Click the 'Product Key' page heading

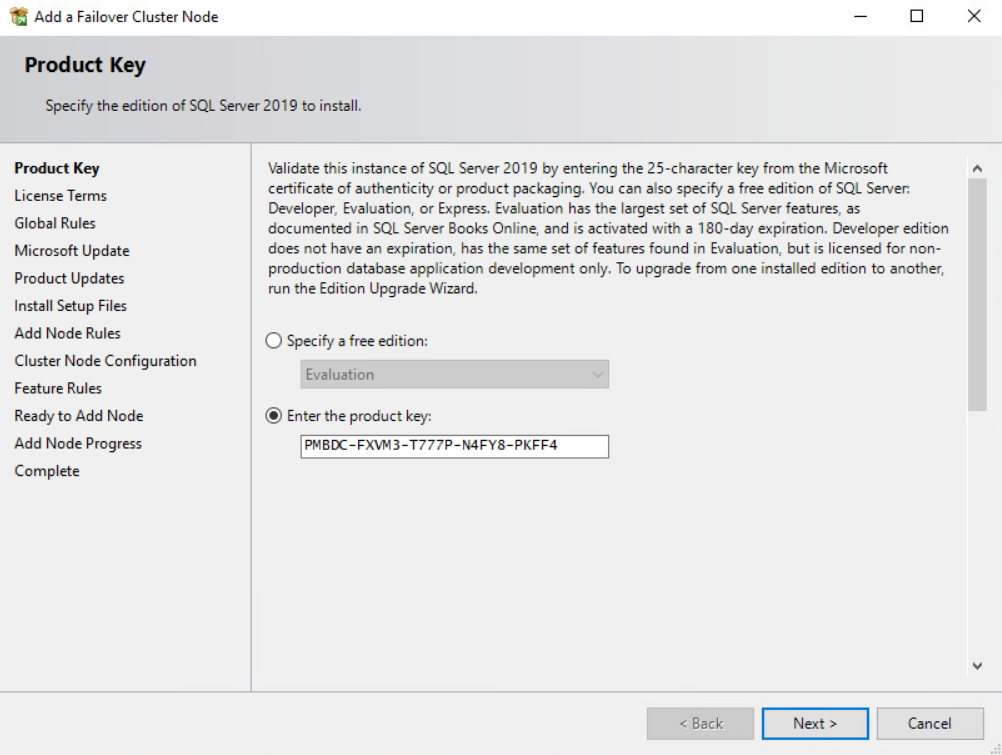[85, 65]
